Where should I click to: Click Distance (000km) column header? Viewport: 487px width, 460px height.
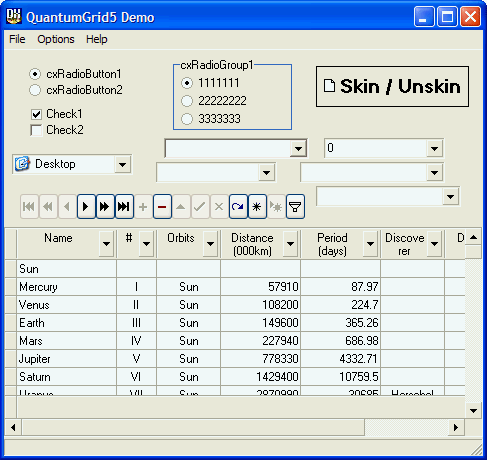252,244
